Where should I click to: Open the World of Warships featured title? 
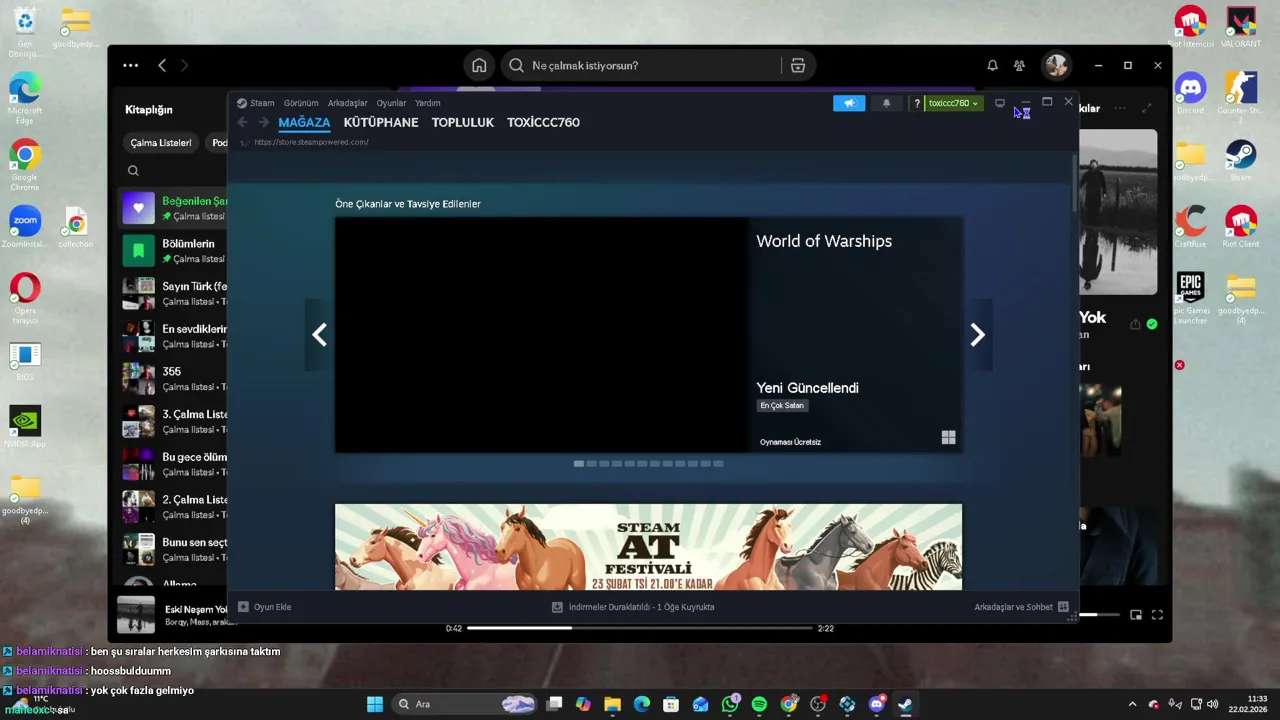824,241
